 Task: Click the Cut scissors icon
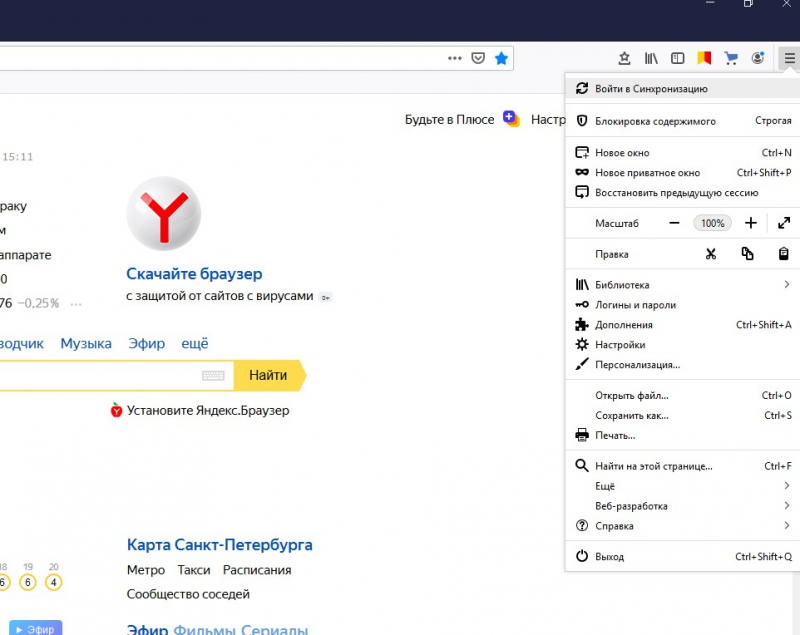pyautogui.click(x=710, y=254)
